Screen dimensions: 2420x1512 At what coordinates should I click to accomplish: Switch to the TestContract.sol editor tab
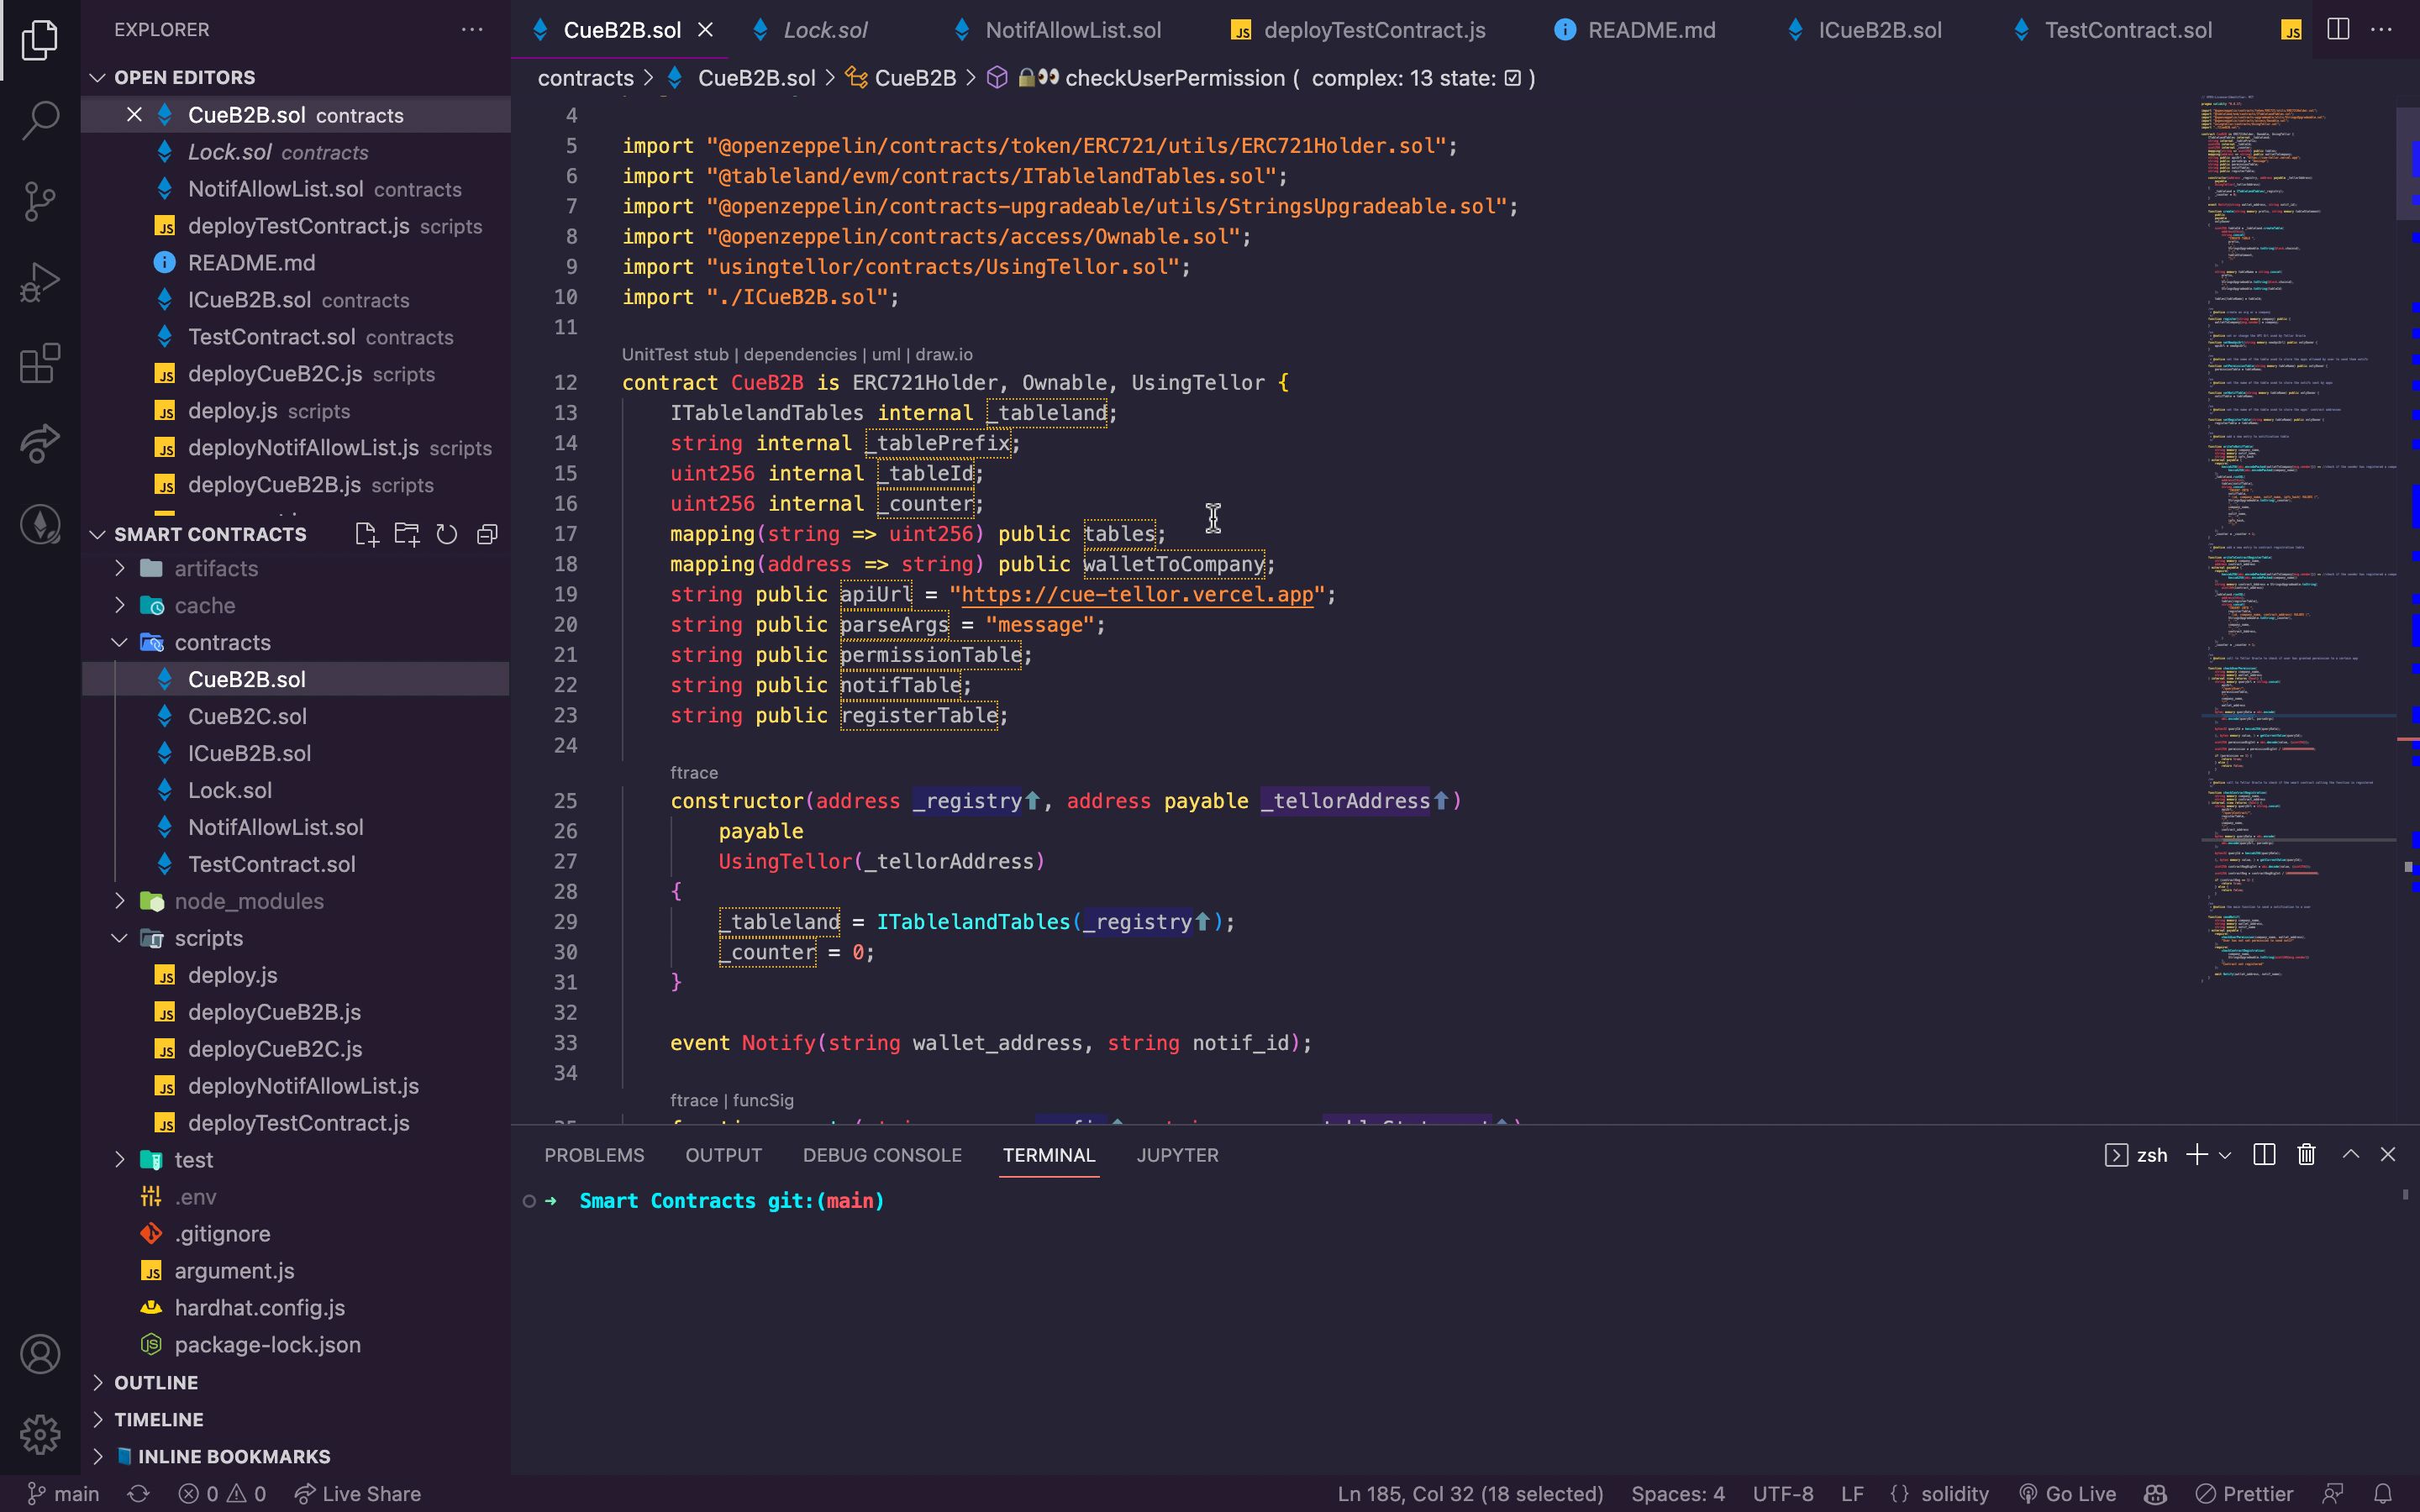coord(2127,30)
